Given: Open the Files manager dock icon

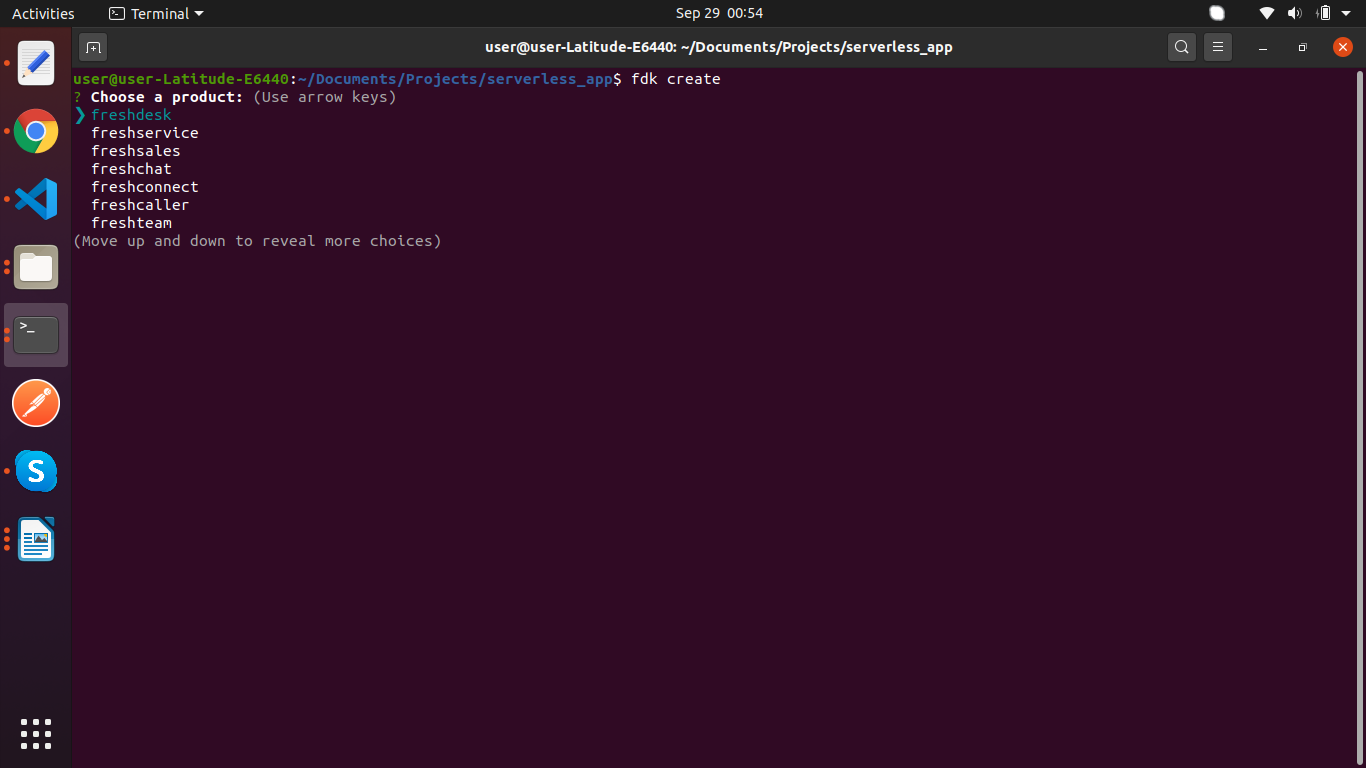Looking at the screenshot, I should 36,267.
